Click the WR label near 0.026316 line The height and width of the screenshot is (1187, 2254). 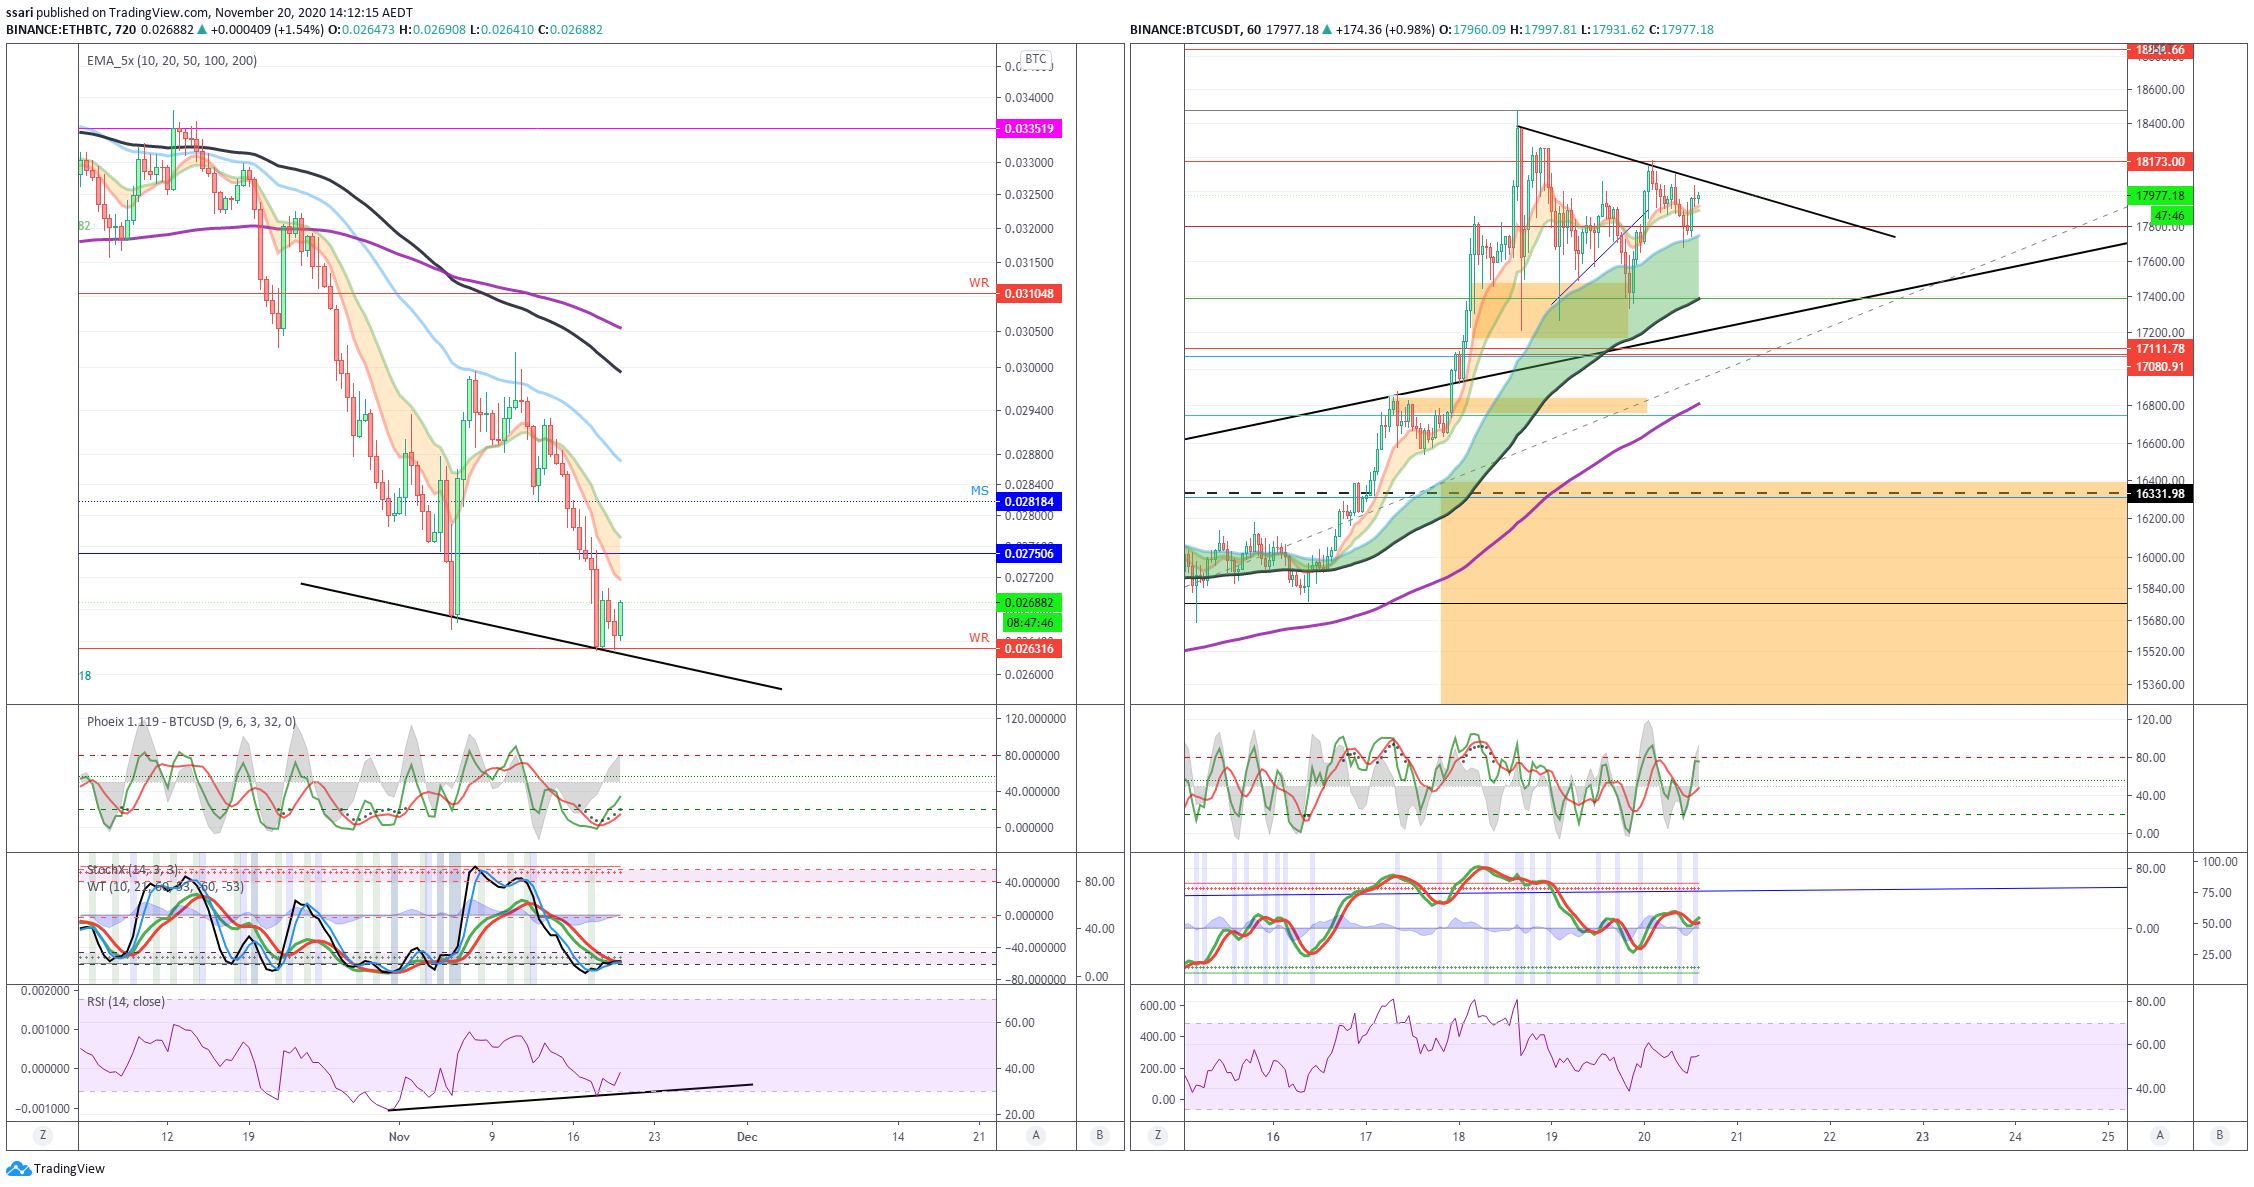click(x=979, y=638)
